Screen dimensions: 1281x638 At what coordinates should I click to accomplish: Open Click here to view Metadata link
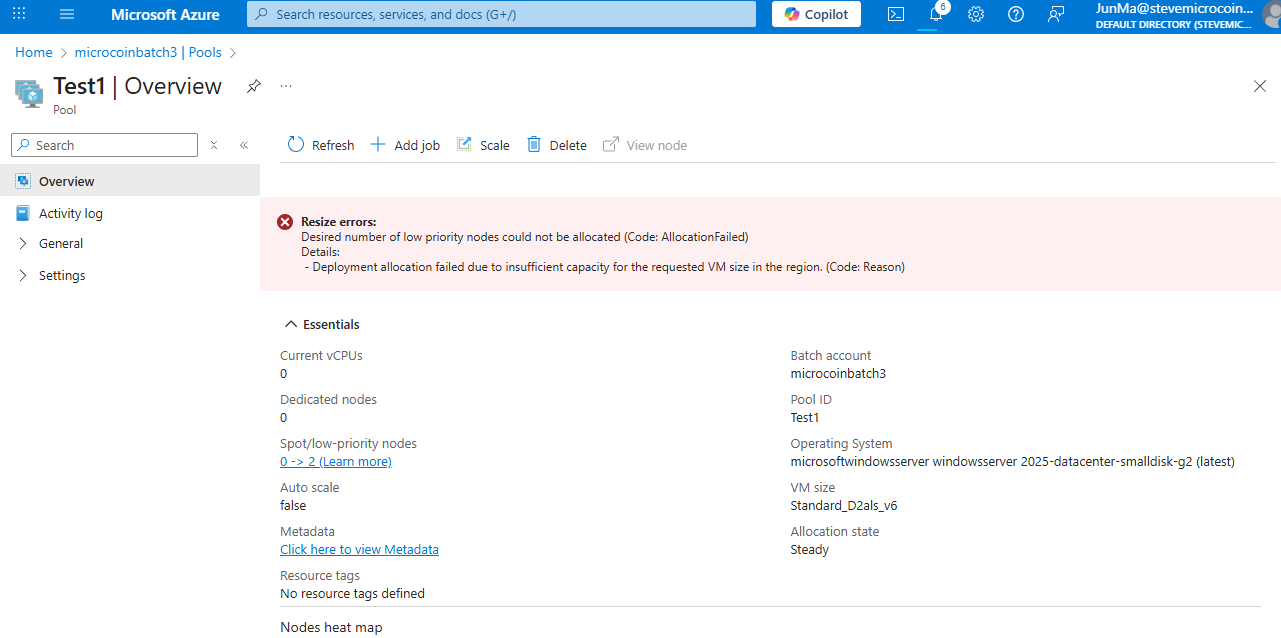click(359, 549)
